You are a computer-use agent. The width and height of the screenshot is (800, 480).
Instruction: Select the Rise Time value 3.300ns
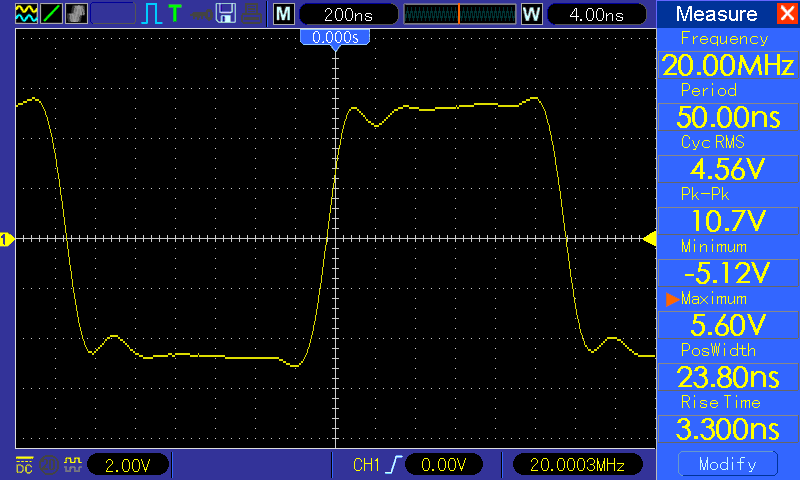coord(728,429)
